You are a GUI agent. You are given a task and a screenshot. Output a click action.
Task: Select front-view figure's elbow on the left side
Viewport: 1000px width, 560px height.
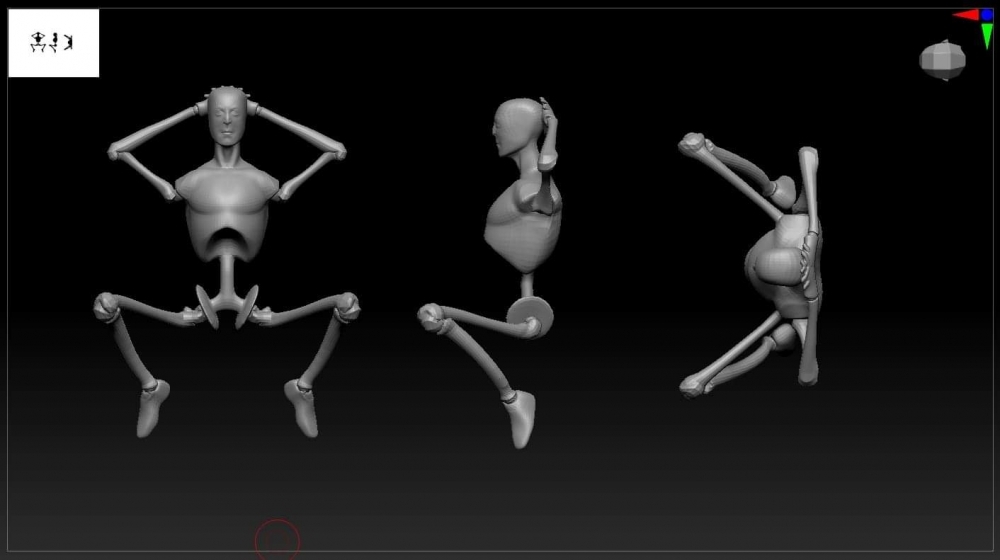(x=117, y=151)
